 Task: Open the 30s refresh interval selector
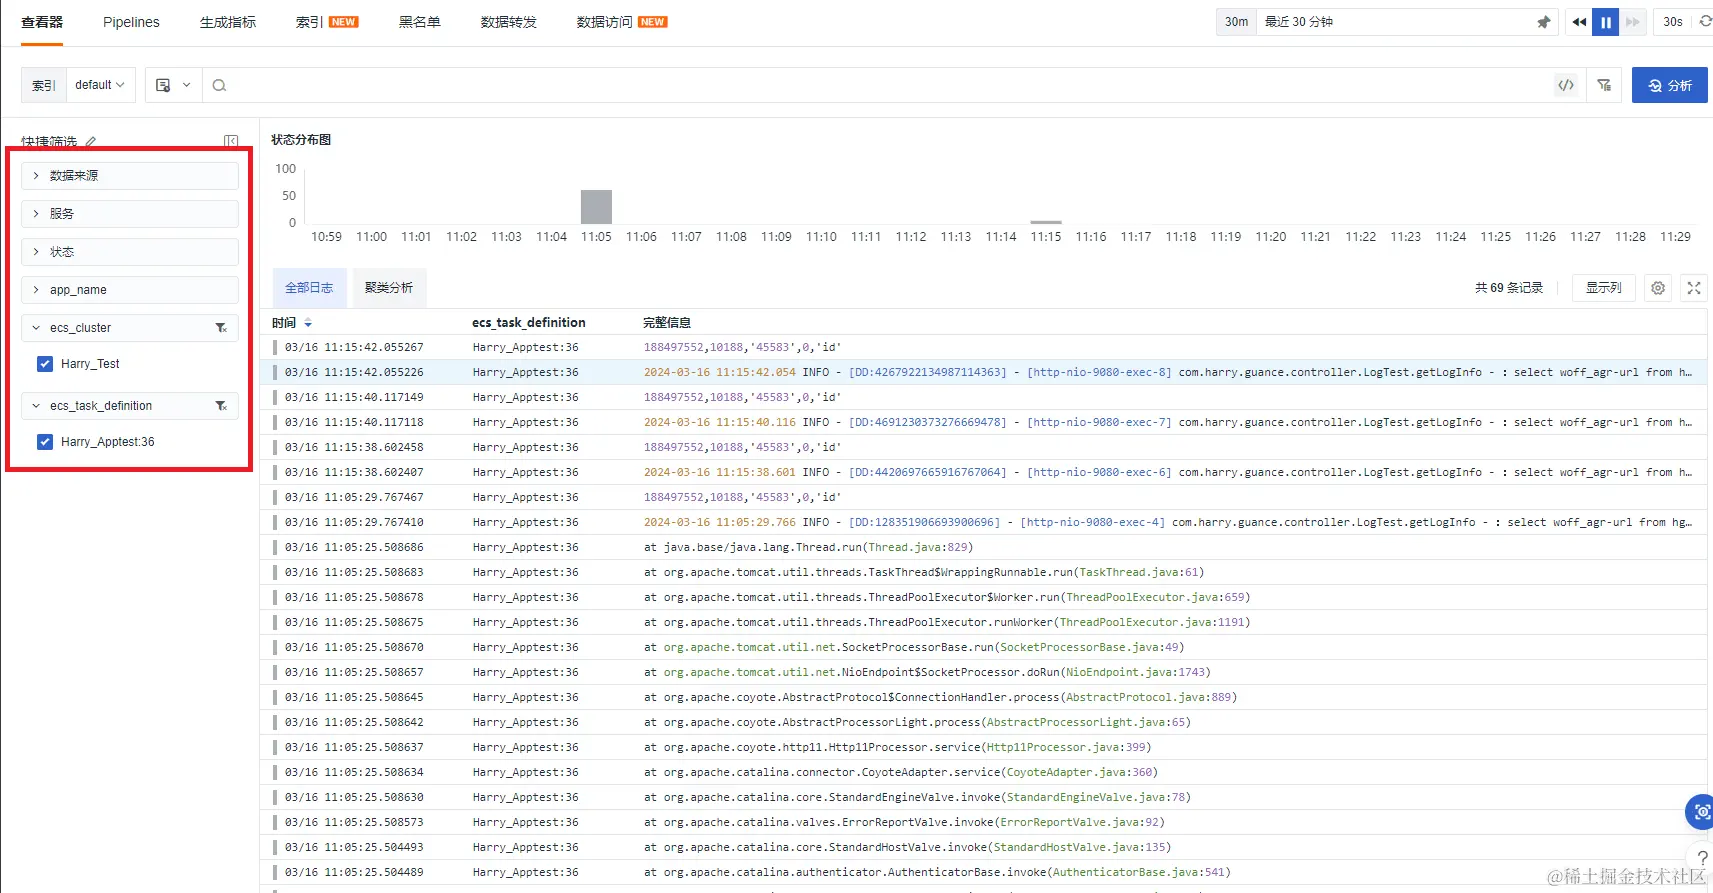[x=1673, y=22]
